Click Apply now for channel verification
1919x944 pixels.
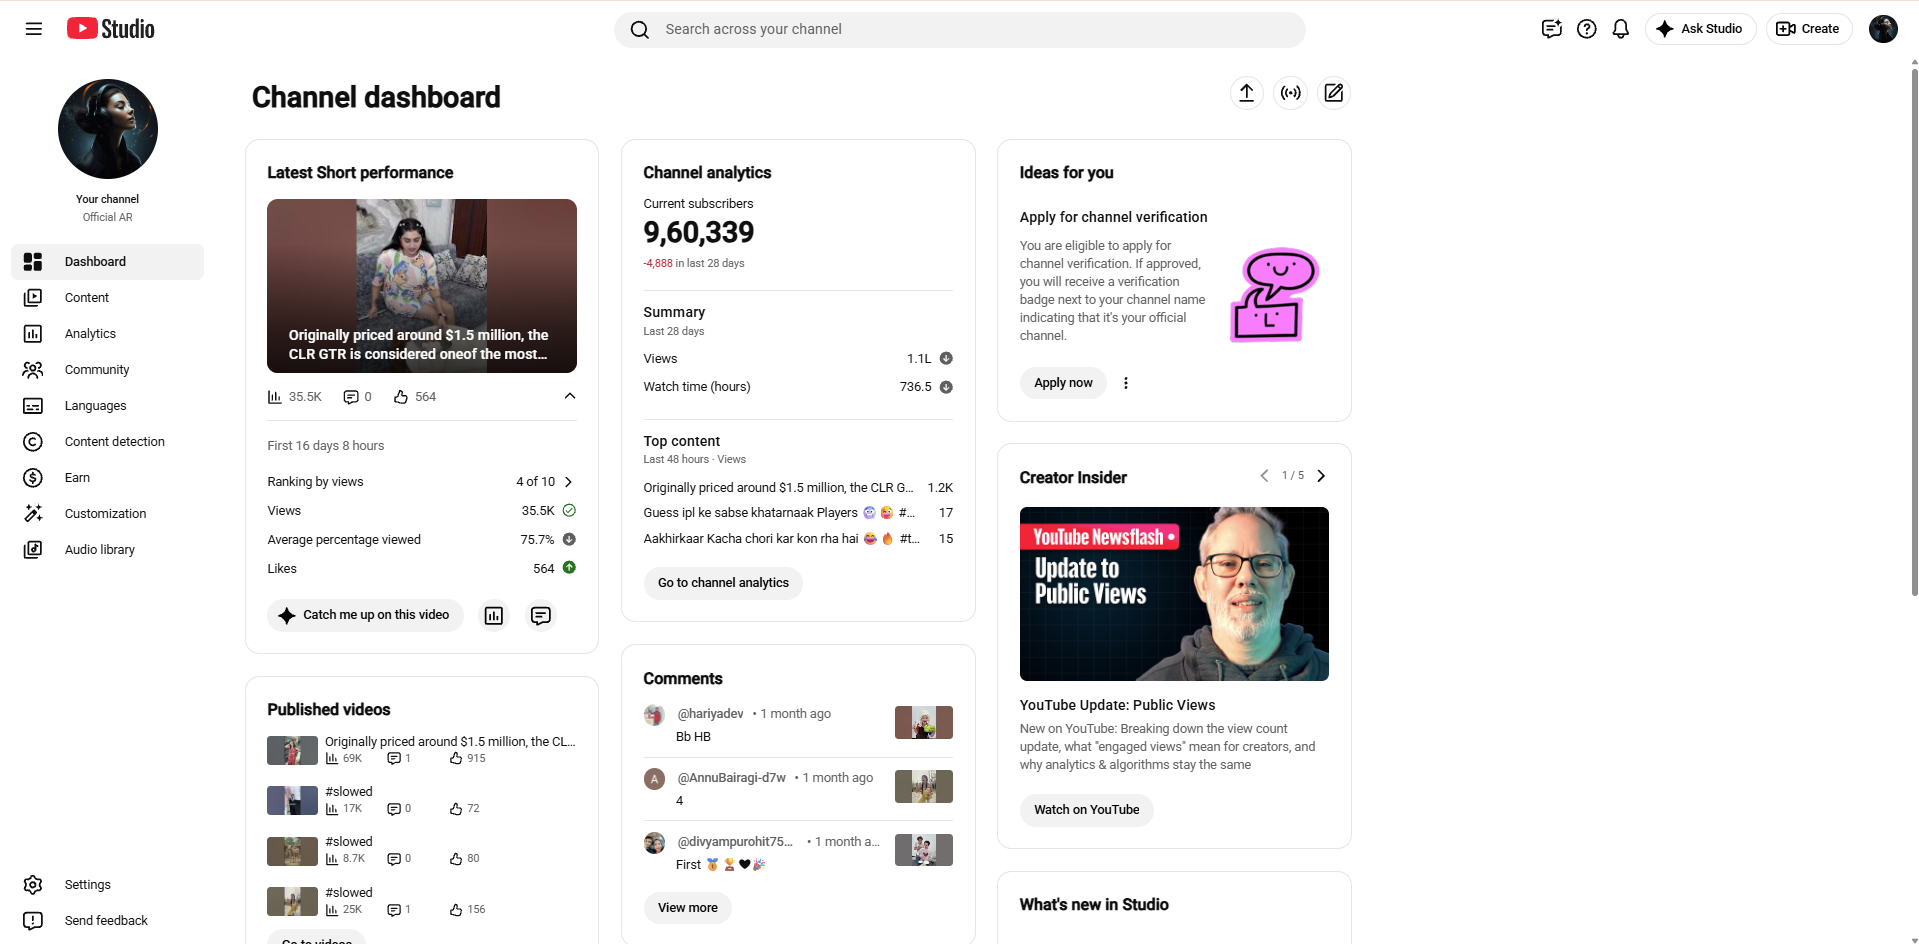1063,383
